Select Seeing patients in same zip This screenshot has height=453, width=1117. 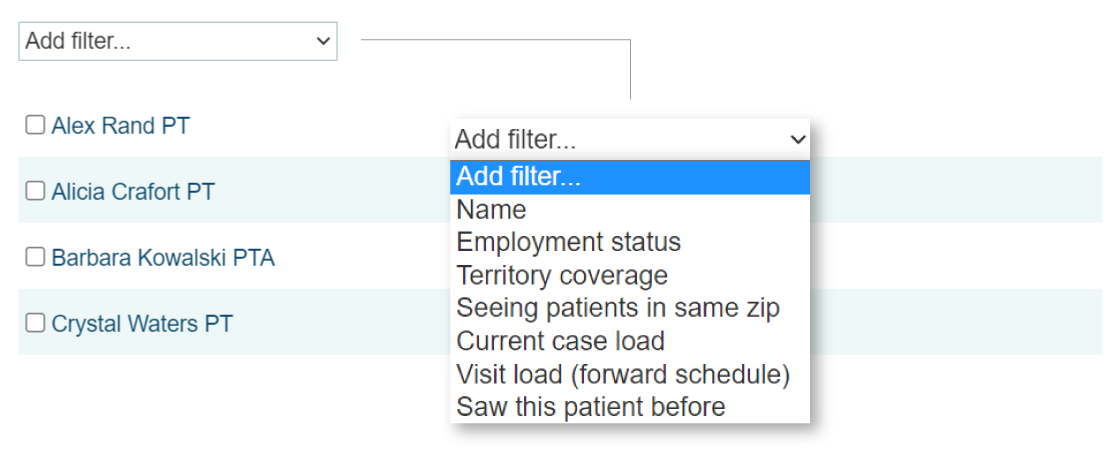coord(617,308)
